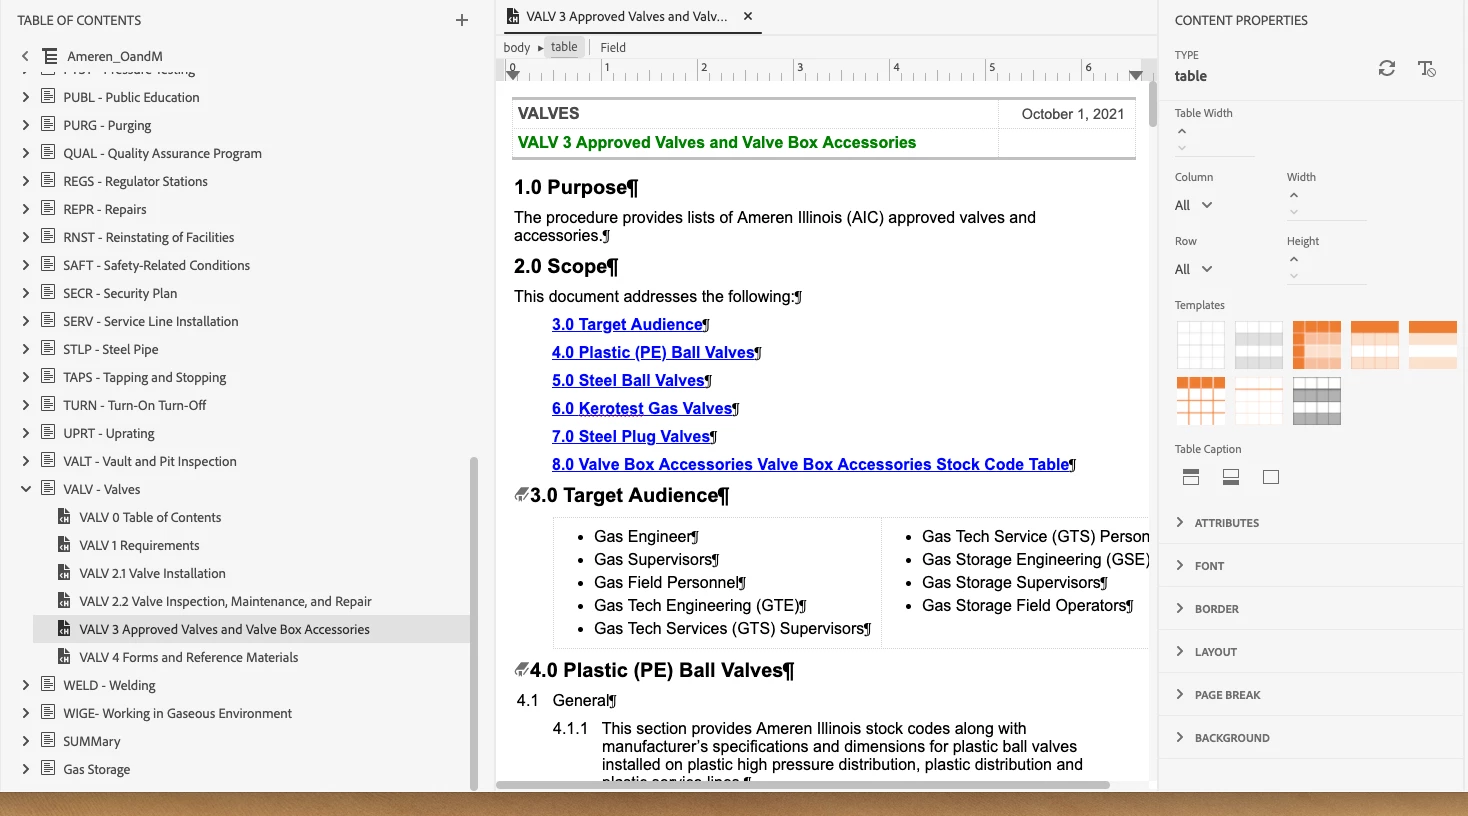Decrease the column Width stepper
The image size is (1468, 816).
coord(1293,212)
